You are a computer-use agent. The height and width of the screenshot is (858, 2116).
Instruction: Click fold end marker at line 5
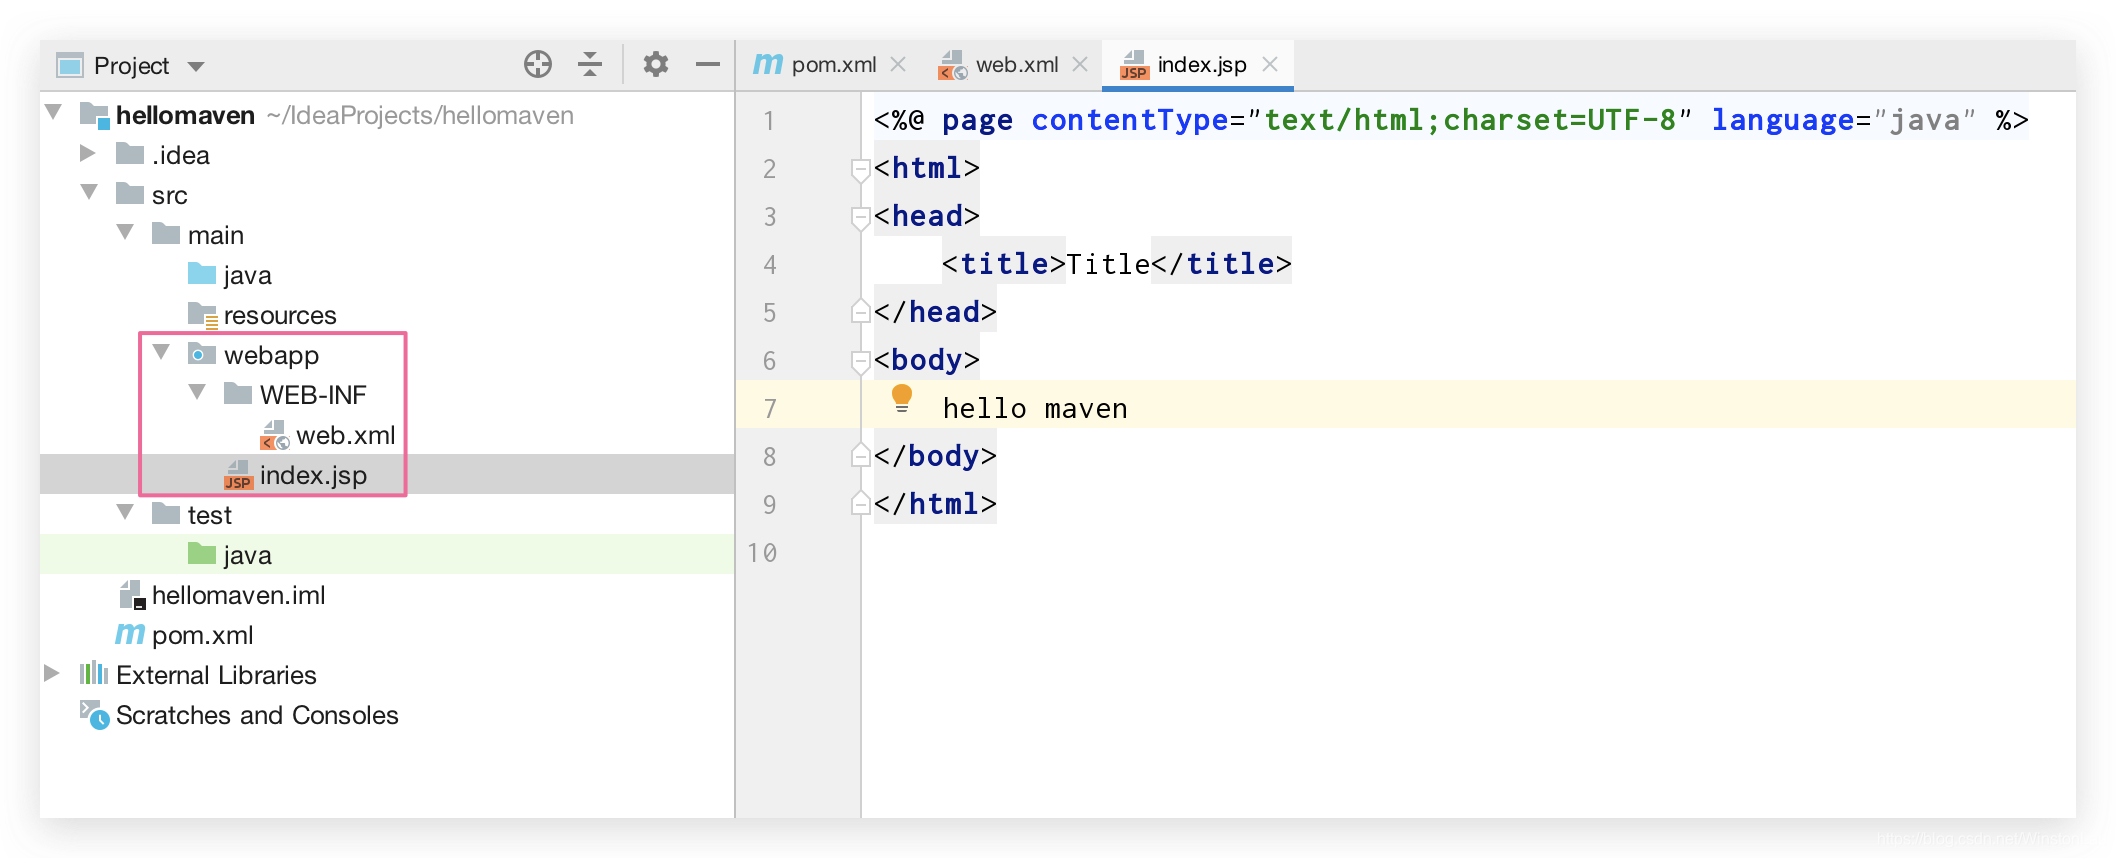coord(860,311)
